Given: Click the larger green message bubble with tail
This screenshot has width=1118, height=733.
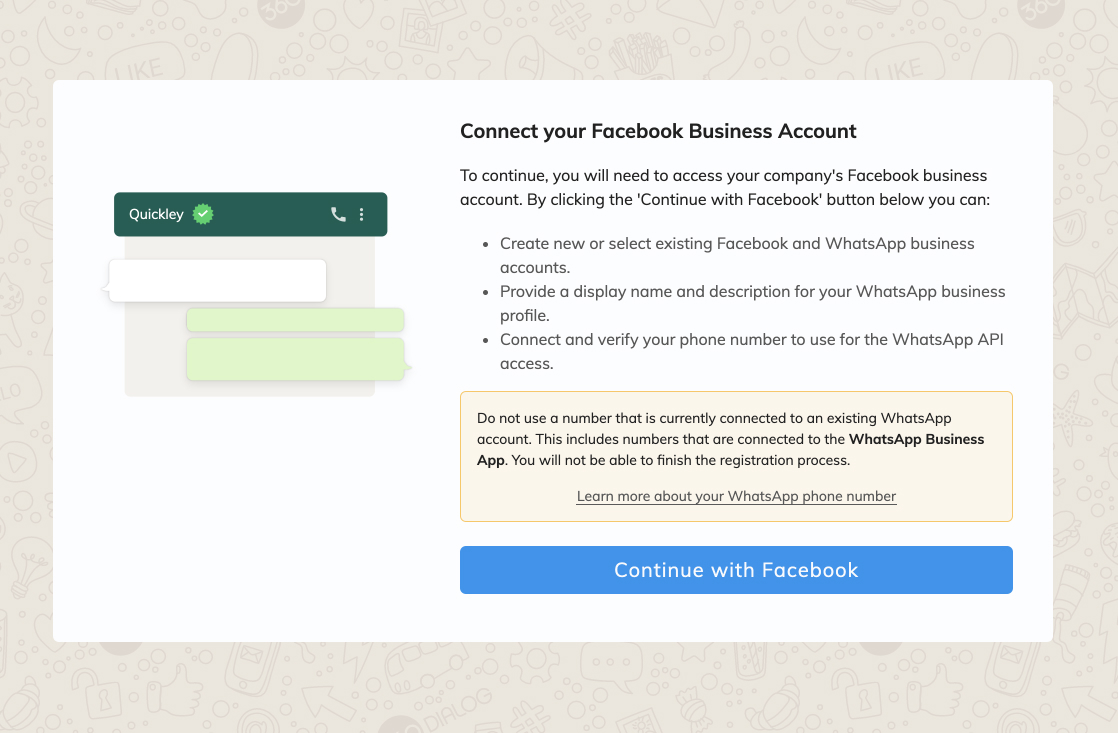Looking at the screenshot, I should point(295,359).
